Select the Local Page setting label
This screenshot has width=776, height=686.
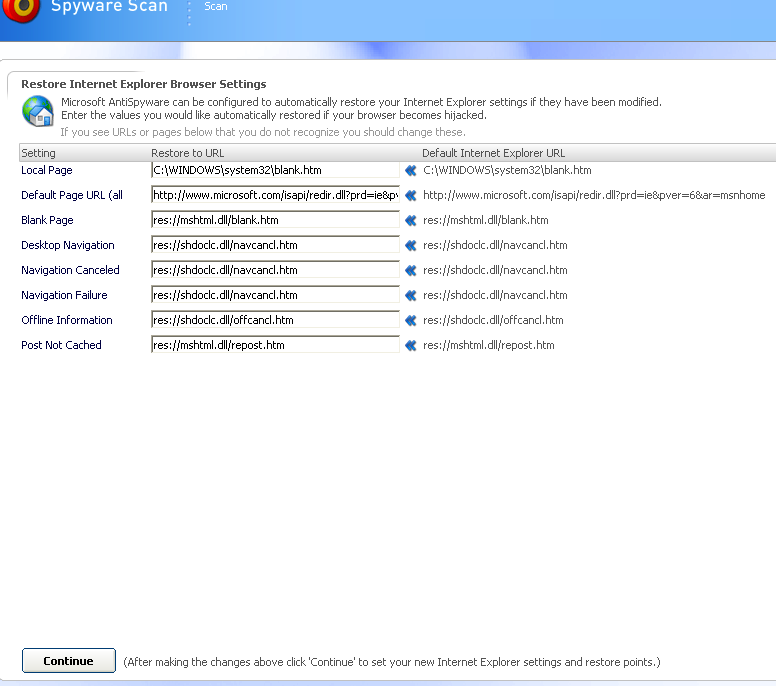coord(47,170)
